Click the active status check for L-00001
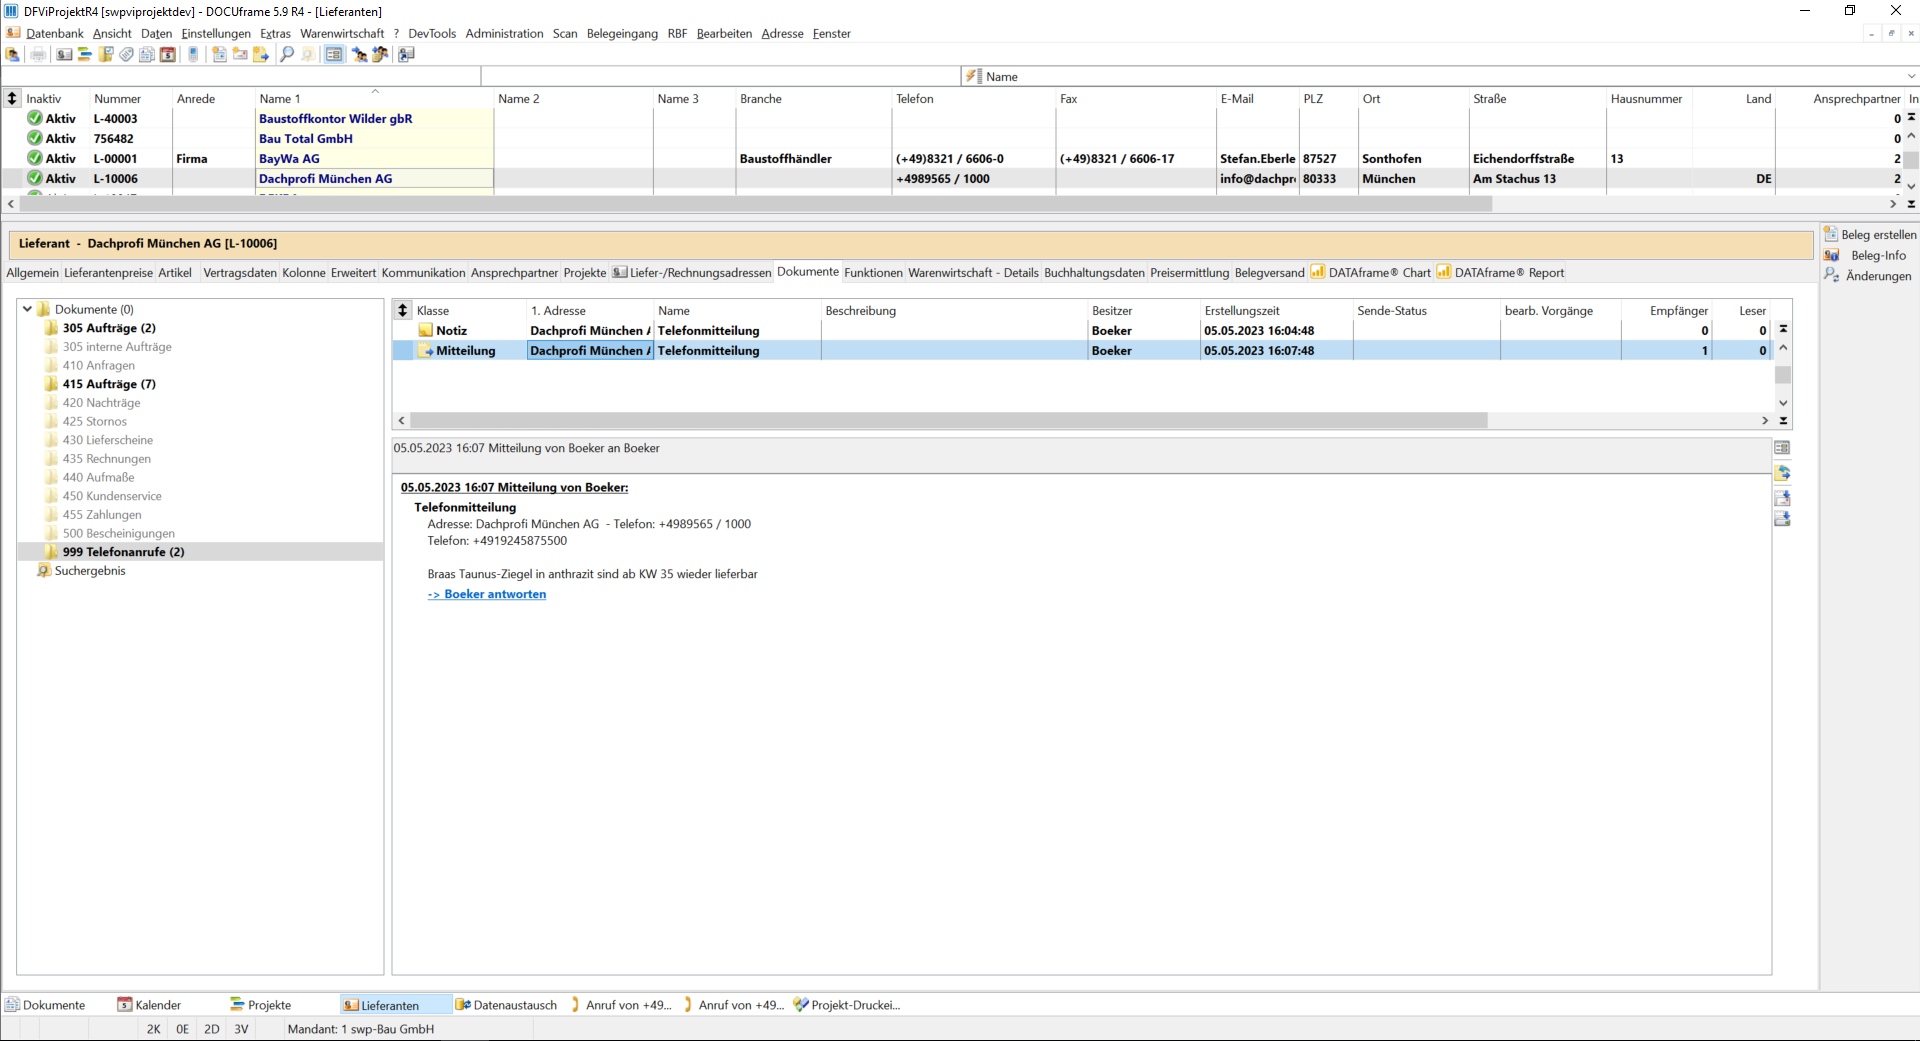1920x1041 pixels. coord(35,158)
